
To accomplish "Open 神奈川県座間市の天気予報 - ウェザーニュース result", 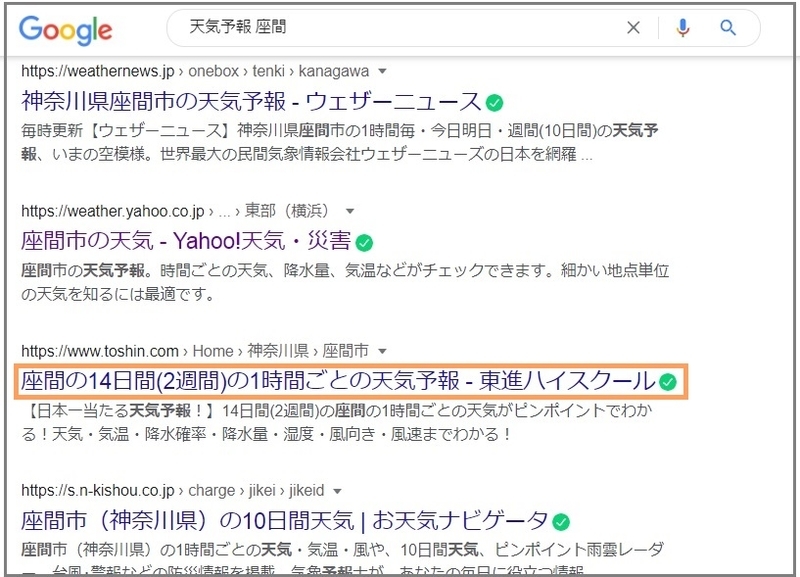I will [251, 101].
